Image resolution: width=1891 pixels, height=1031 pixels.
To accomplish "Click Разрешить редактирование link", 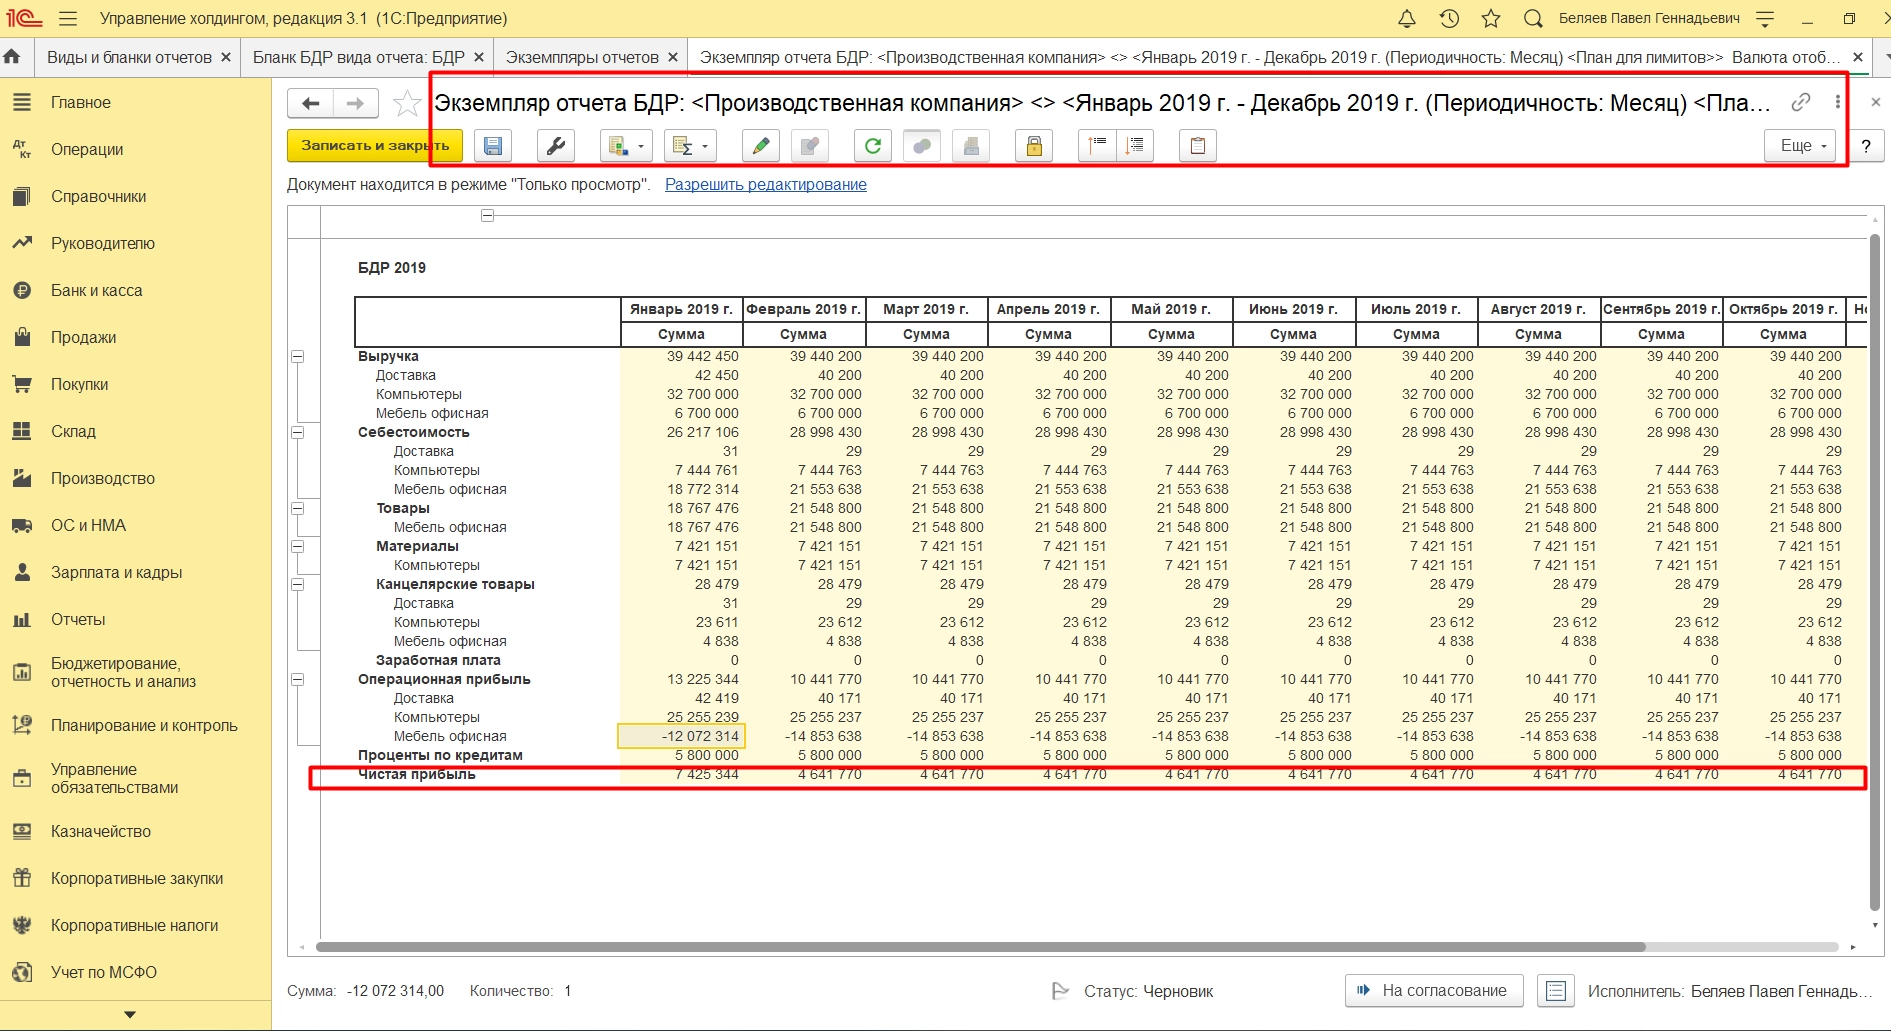I will [x=765, y=184].
